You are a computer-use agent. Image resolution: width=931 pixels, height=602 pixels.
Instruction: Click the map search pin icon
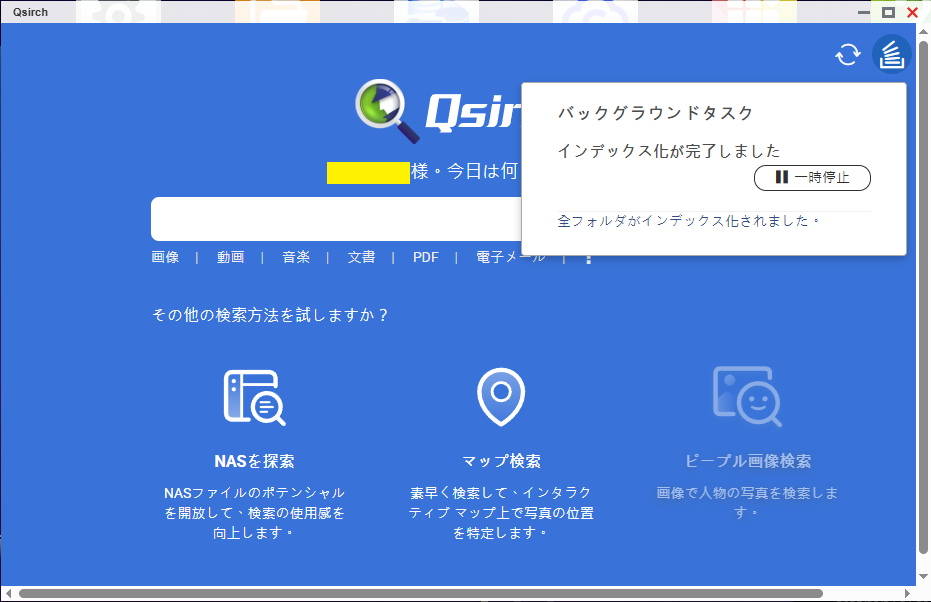pyautogui.click(x=501, y=397)
